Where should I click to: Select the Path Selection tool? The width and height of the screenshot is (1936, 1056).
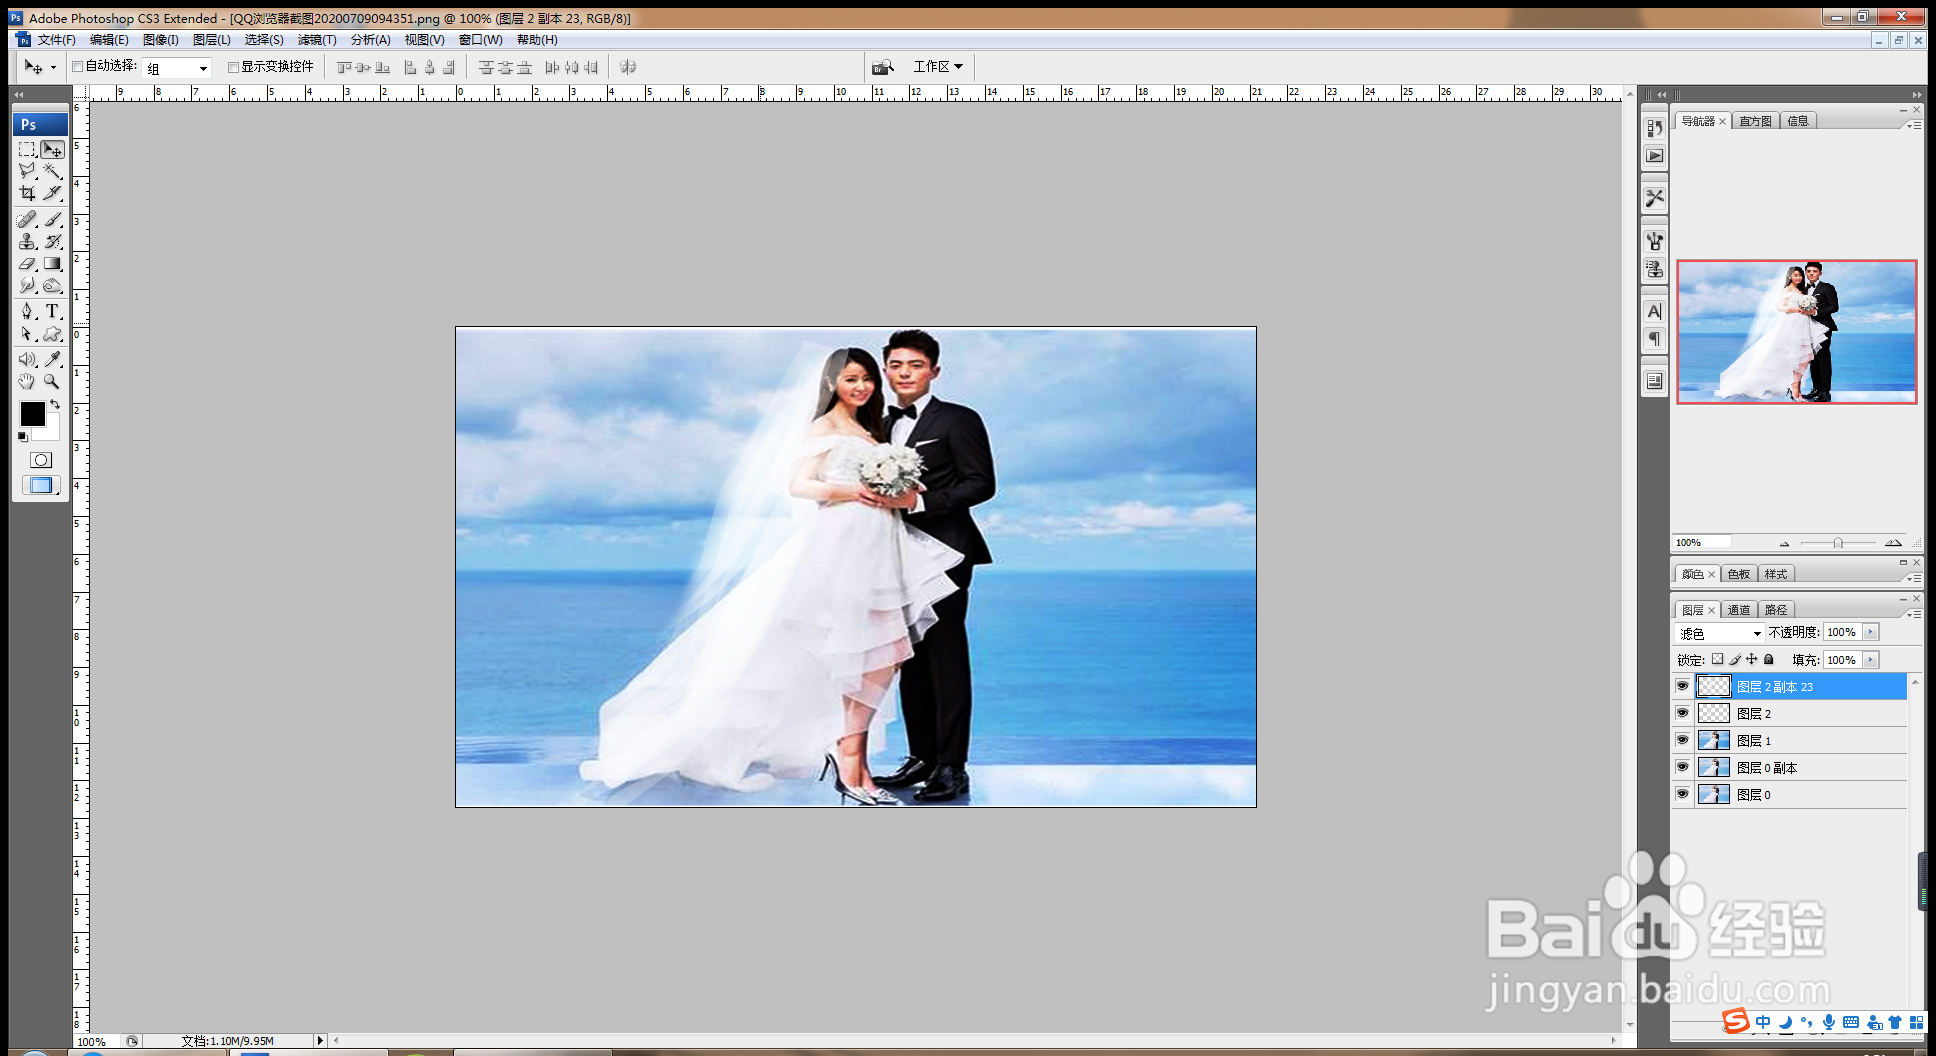pyautogui.click(x=27, y=334)
